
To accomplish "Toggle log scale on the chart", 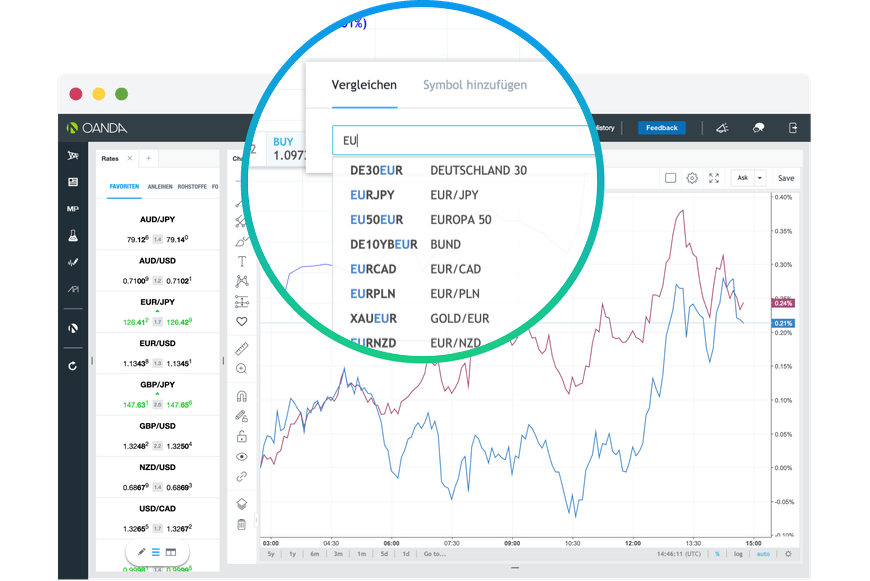I will [x=738, y=553].
